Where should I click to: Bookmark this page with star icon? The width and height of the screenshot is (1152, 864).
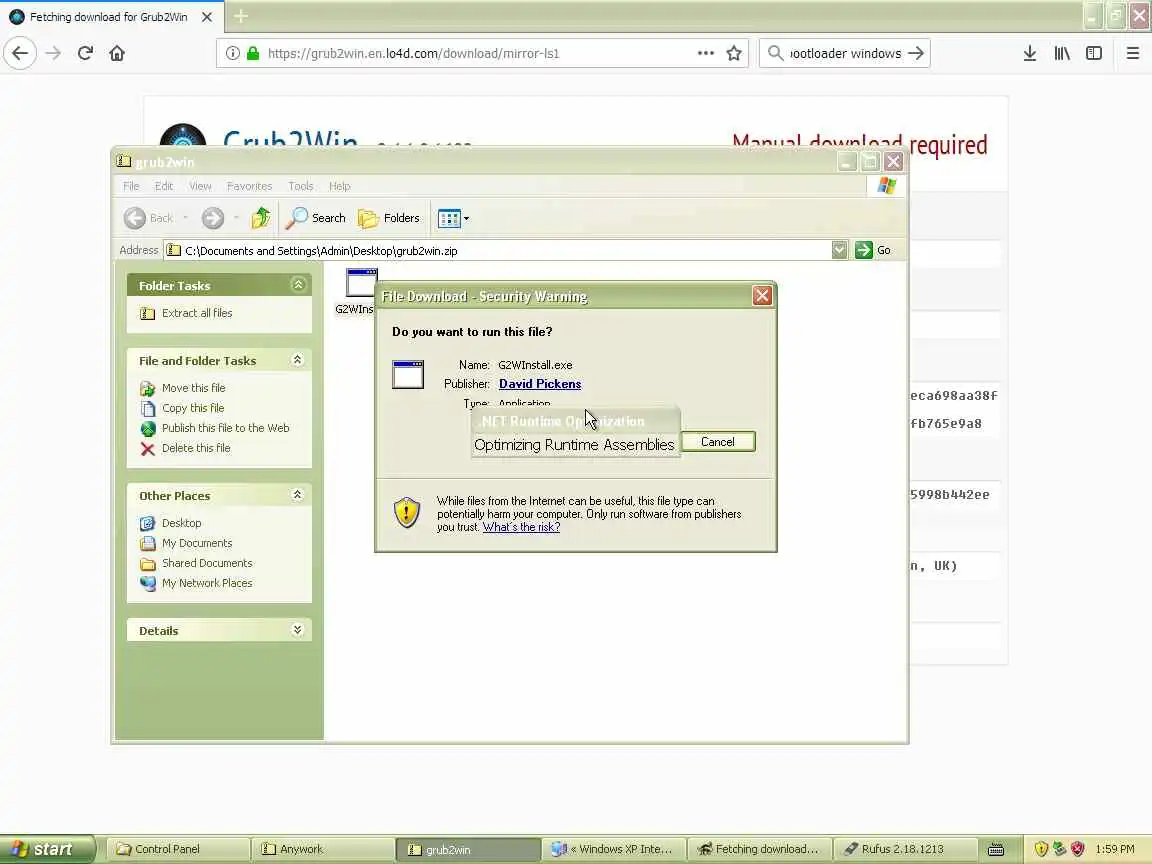pyautogui.click(x=733, y=53)
